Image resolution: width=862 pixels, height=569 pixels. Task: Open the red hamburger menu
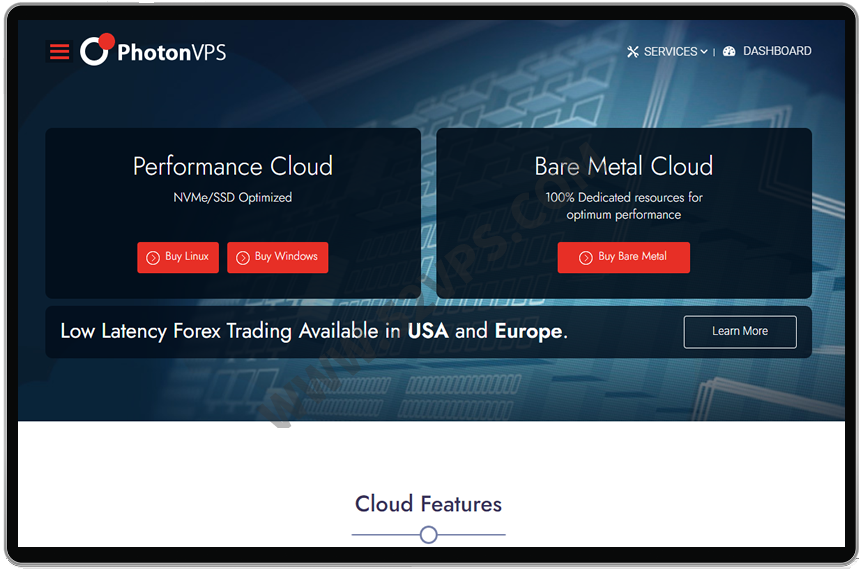pos(59,52)
